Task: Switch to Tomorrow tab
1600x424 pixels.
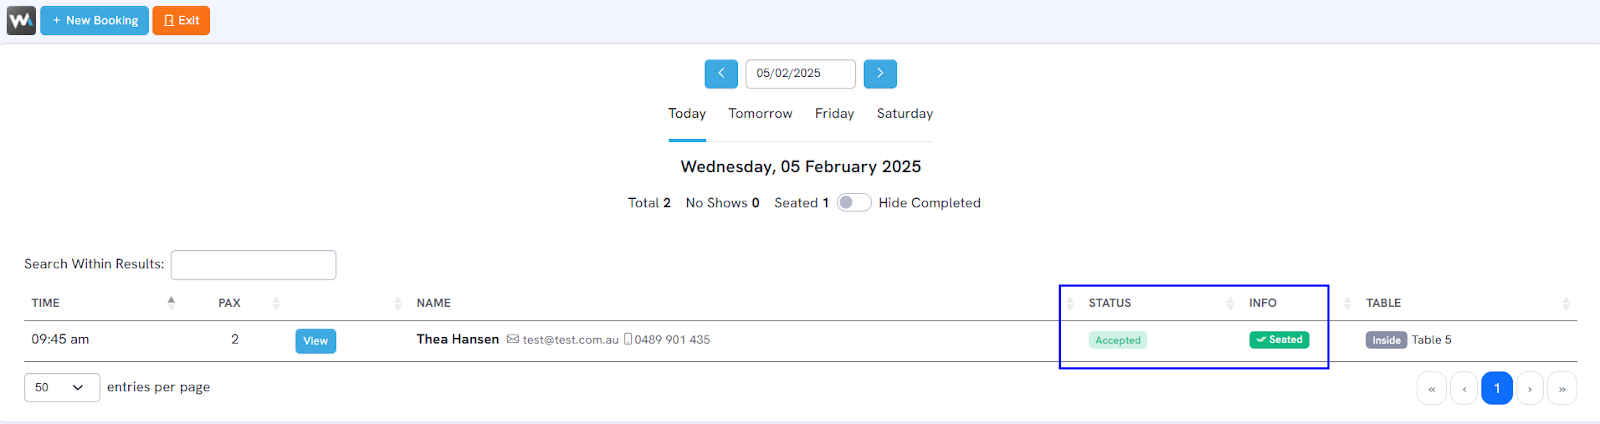Action: click(x=760, y=114)
